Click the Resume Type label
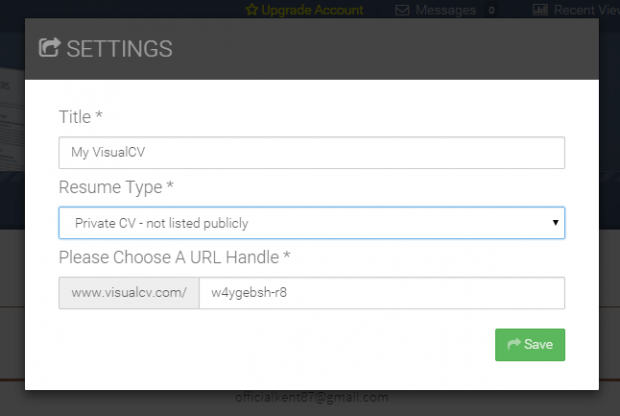620x416 pixels. 116,187
